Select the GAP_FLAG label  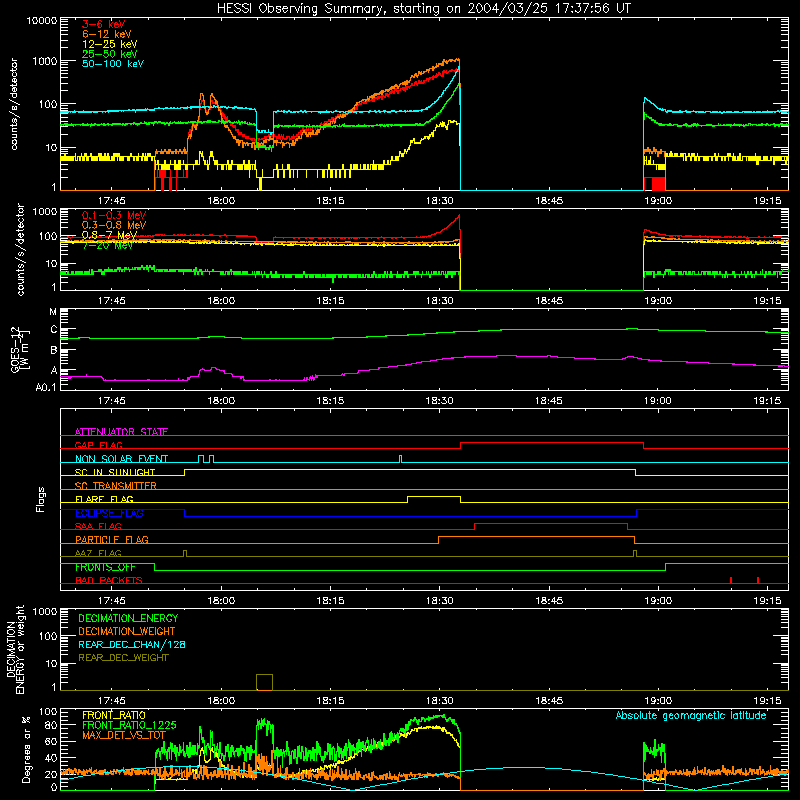(x=98, y=445)
